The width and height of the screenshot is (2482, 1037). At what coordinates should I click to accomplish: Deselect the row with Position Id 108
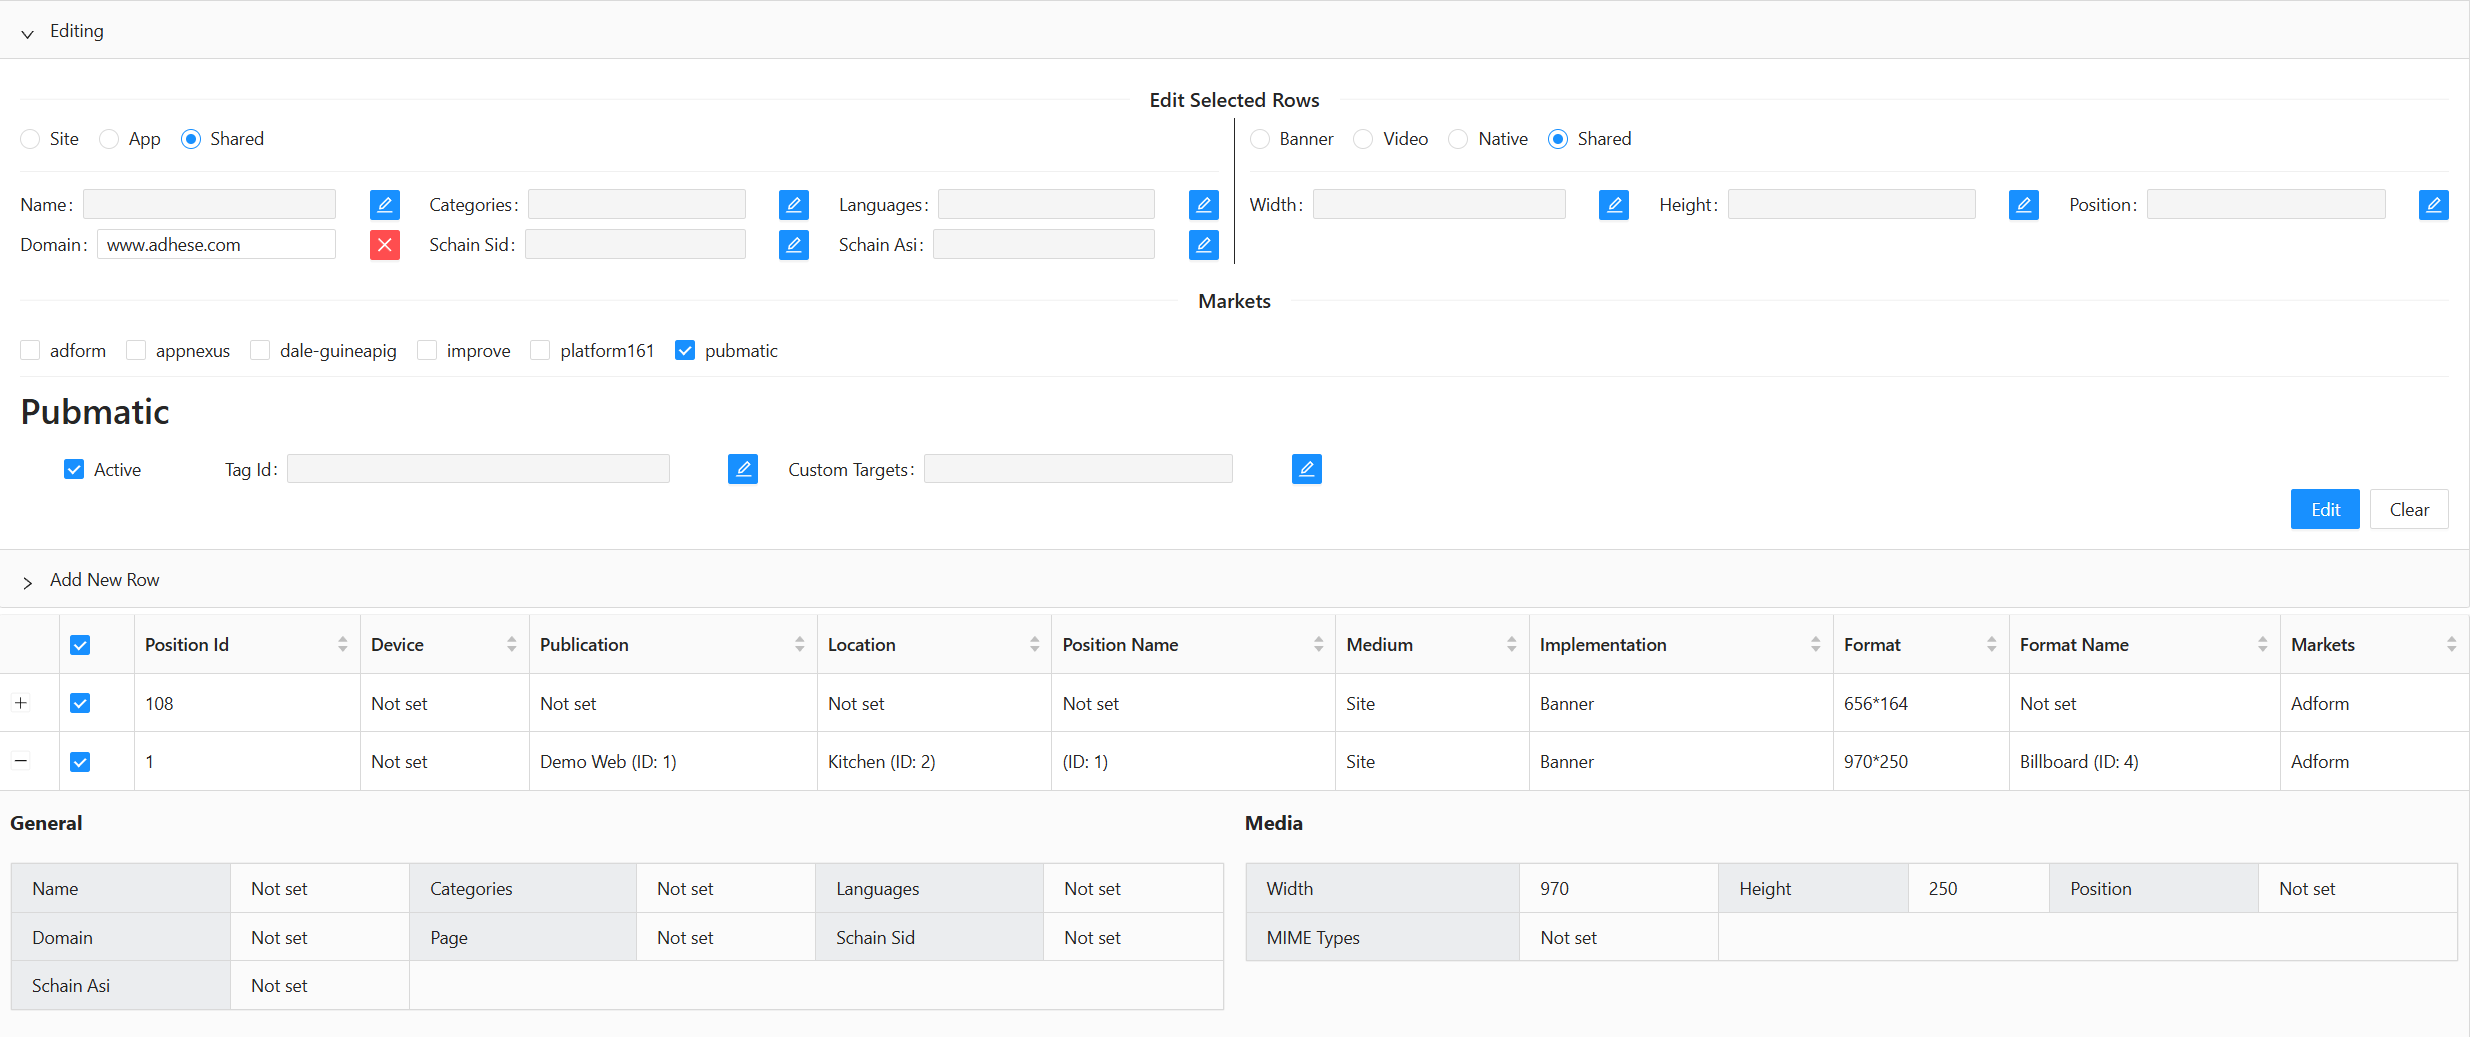(x=80, y=704)
